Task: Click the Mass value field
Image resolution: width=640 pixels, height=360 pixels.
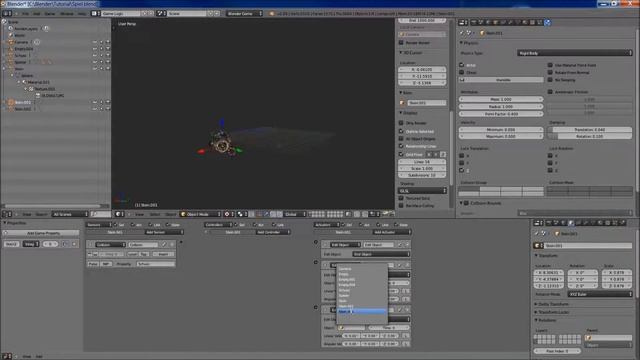Action: pos(501,99)
